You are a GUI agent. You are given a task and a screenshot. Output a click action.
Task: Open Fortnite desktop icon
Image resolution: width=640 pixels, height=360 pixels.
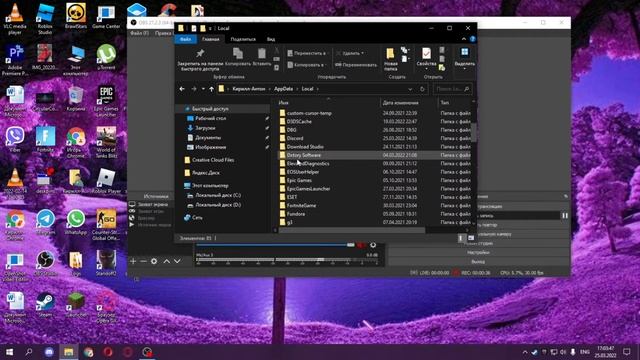[x=45, y=139]
